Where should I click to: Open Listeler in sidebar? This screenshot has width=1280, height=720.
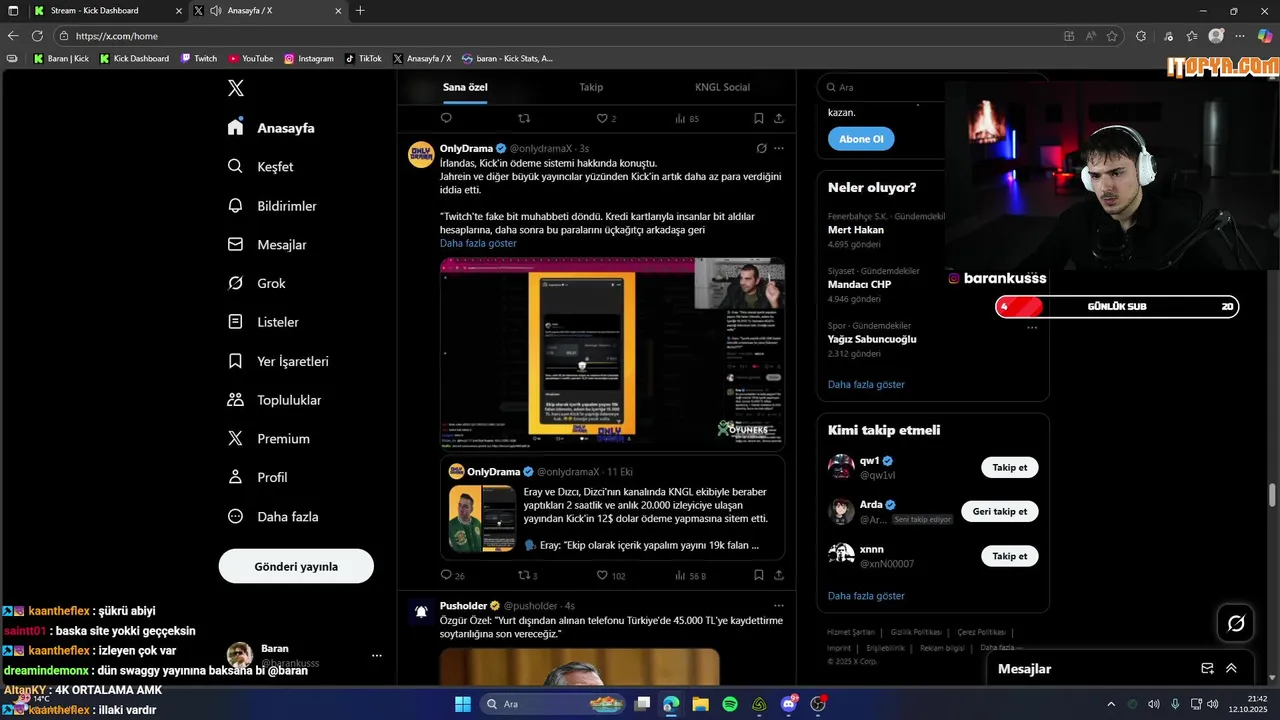tap(264, 322)
